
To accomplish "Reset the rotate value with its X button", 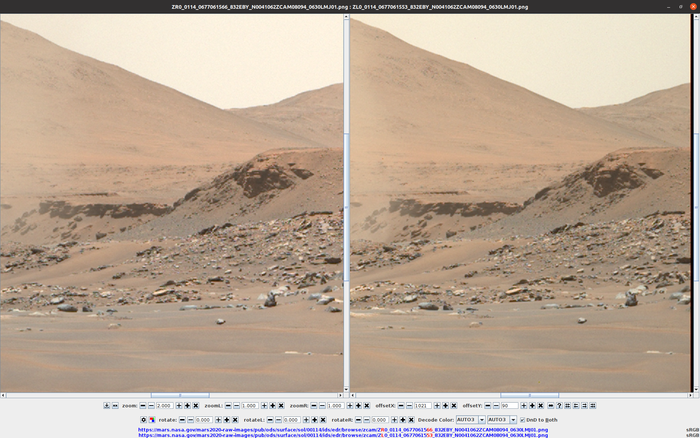I will 235,419.
